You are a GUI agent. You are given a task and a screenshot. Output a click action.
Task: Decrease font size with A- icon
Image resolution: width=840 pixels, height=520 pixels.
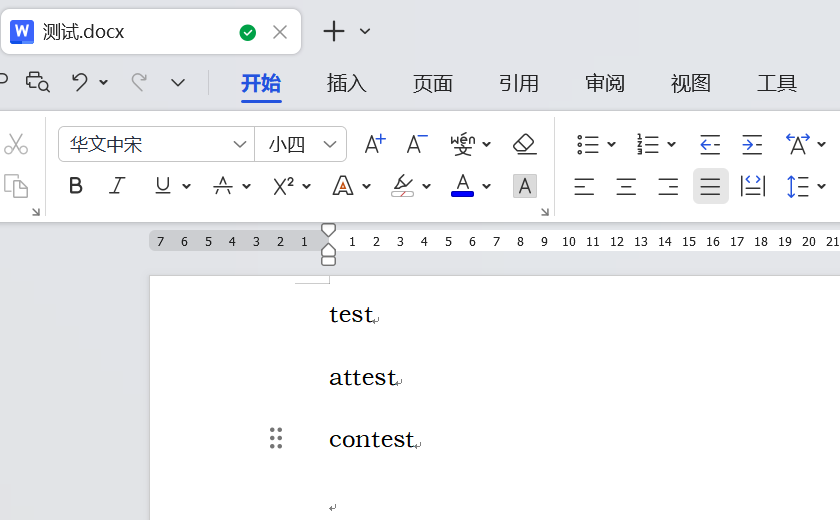click(x=417, y=144)
